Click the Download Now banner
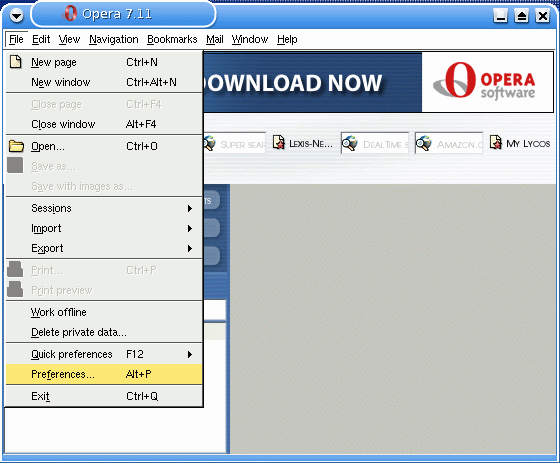The height and width of the screenshot is (463, 560). 312,82
